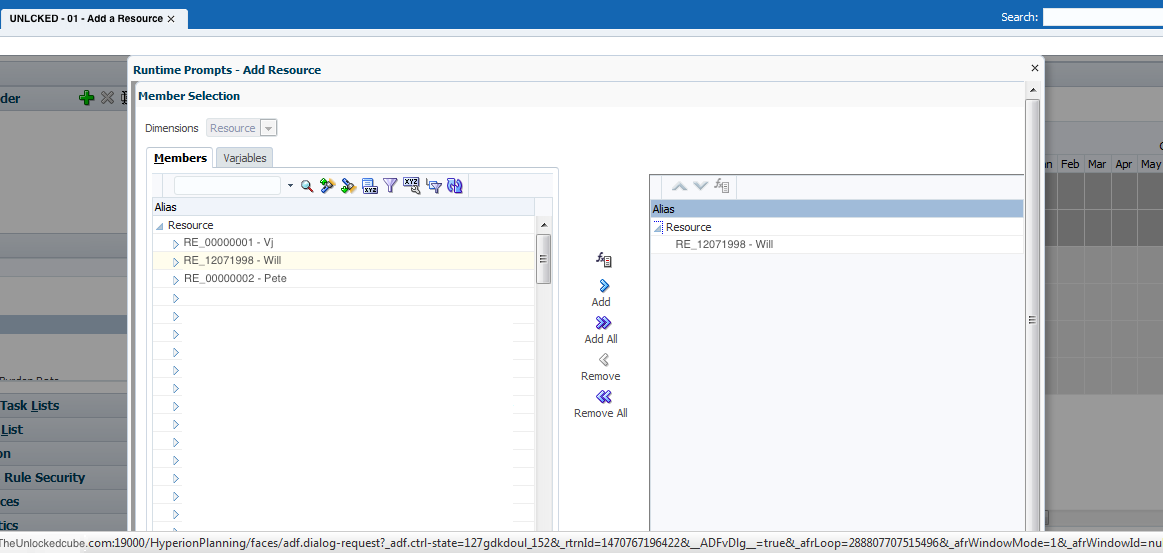Screen dimensions: 1163x553
Task: Collapse the Resource root in Members tree
Action: [x=160, y=226]
